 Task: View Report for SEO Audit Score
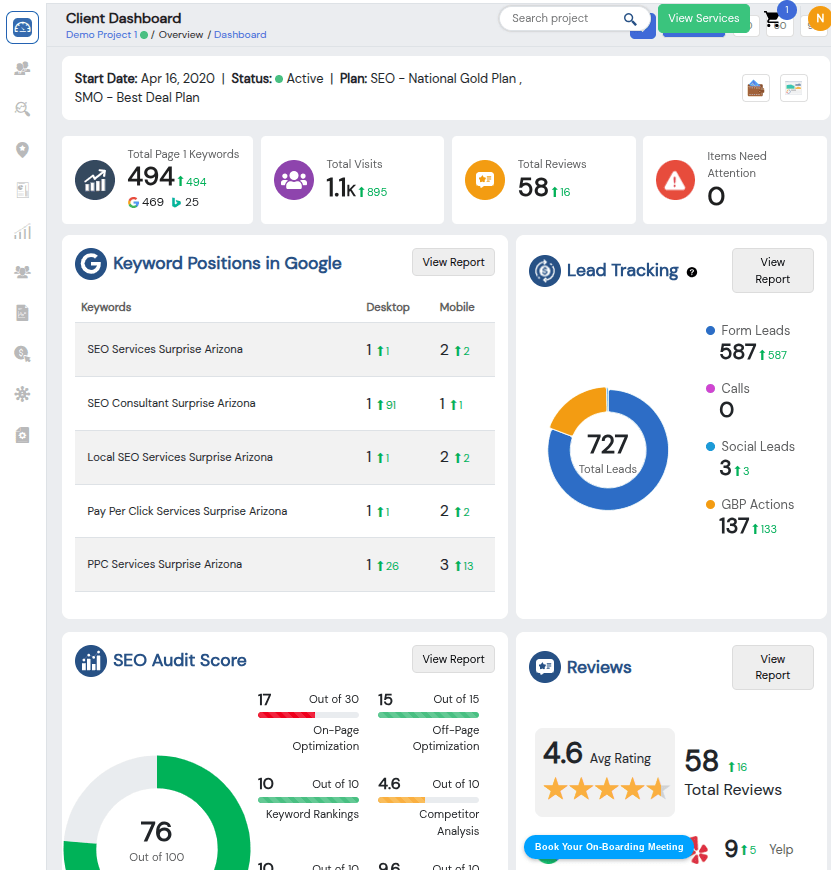click(x=453, y=659)
